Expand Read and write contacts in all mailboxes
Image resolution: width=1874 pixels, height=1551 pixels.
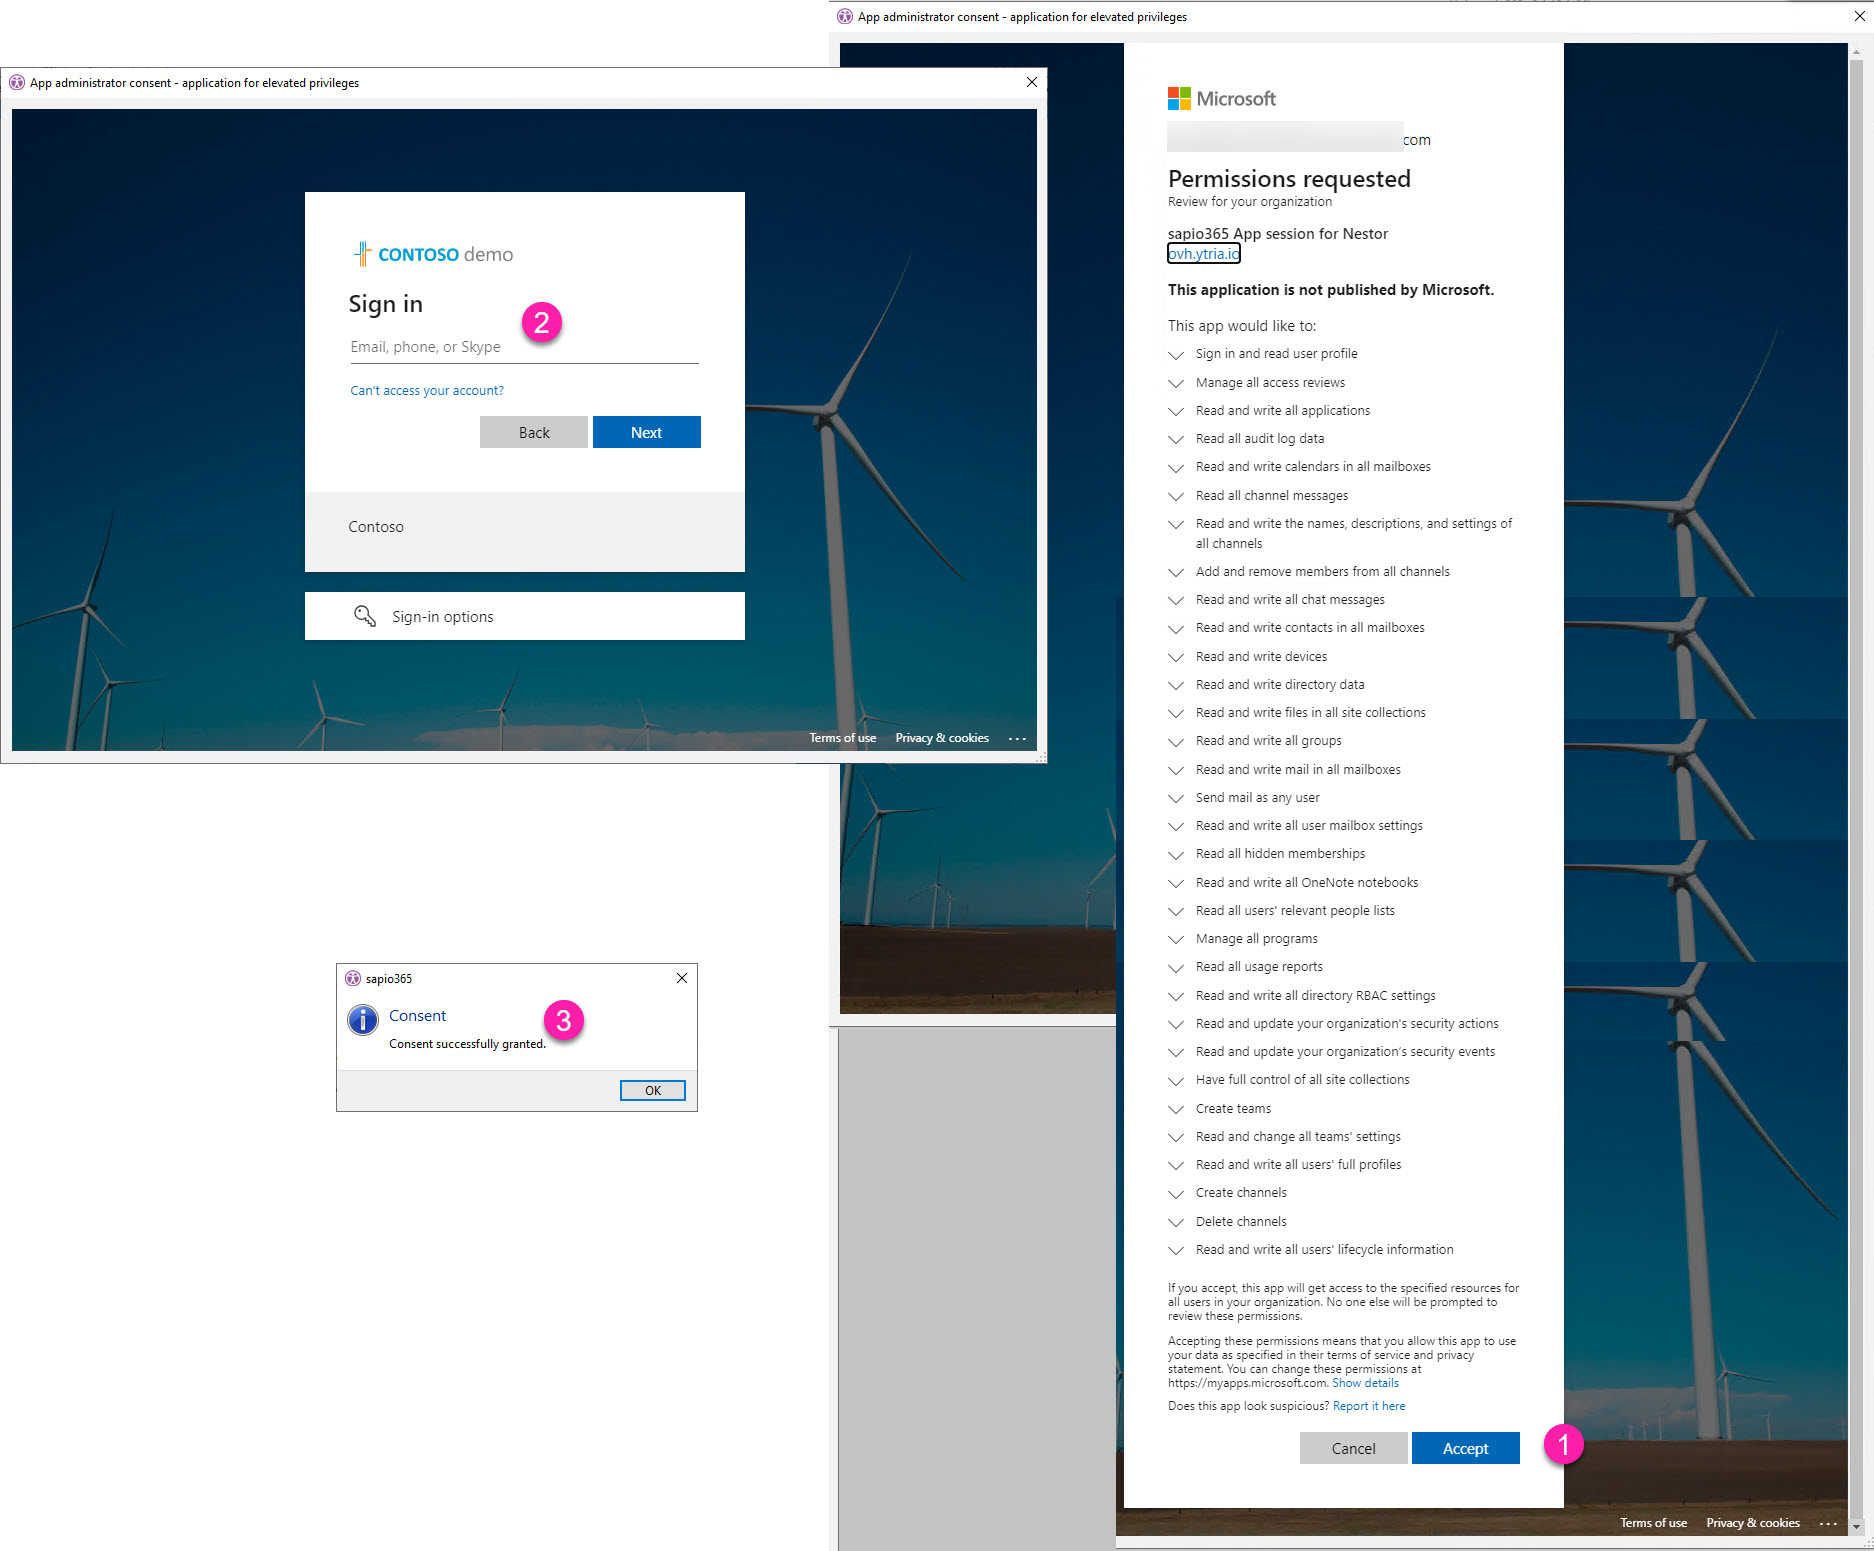[x=1176, y=628]
